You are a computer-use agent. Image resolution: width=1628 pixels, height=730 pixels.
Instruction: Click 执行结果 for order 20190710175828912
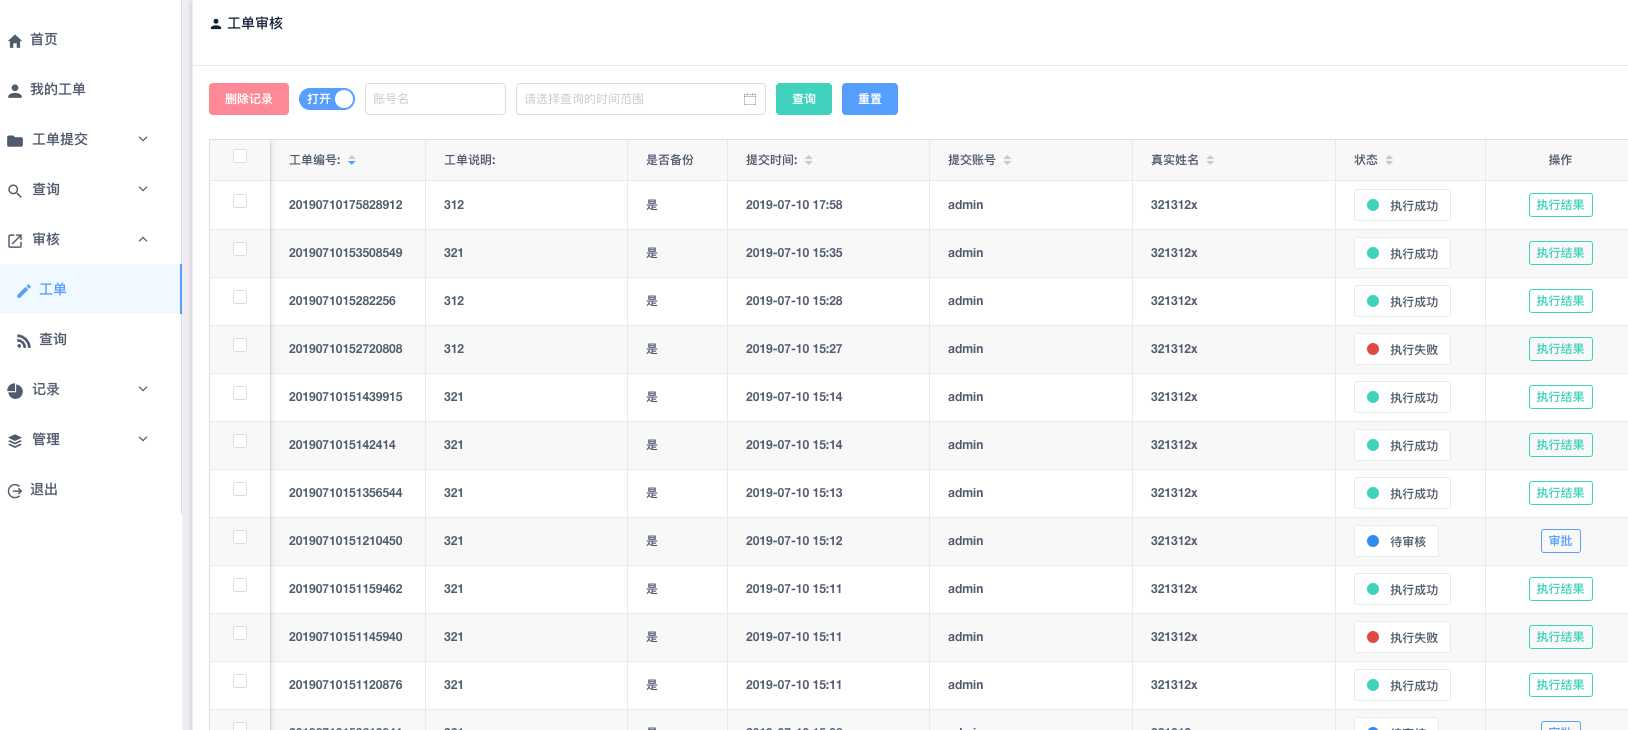1560,205
